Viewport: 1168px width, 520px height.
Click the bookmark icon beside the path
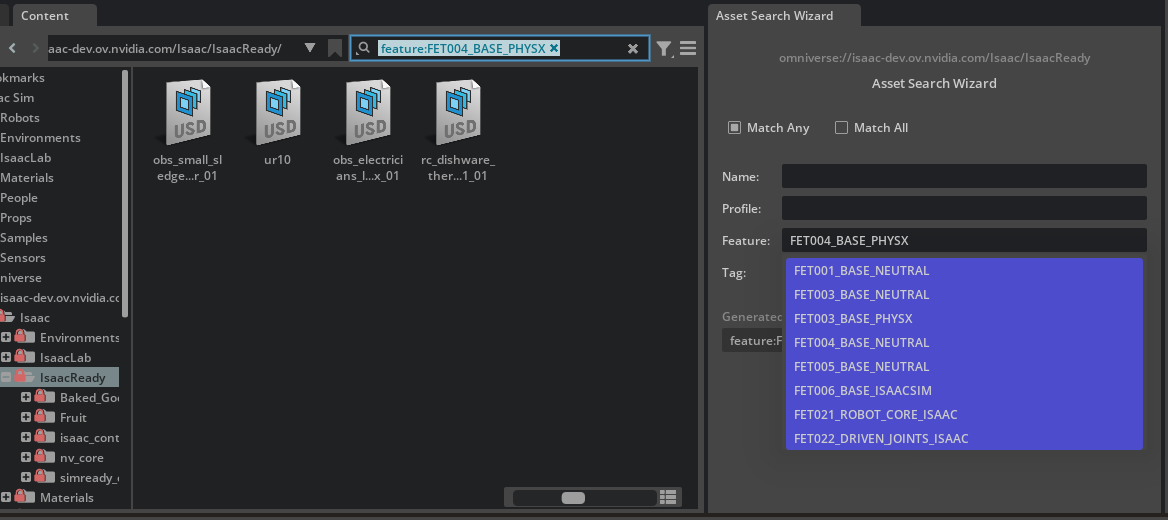click(335, 48)
